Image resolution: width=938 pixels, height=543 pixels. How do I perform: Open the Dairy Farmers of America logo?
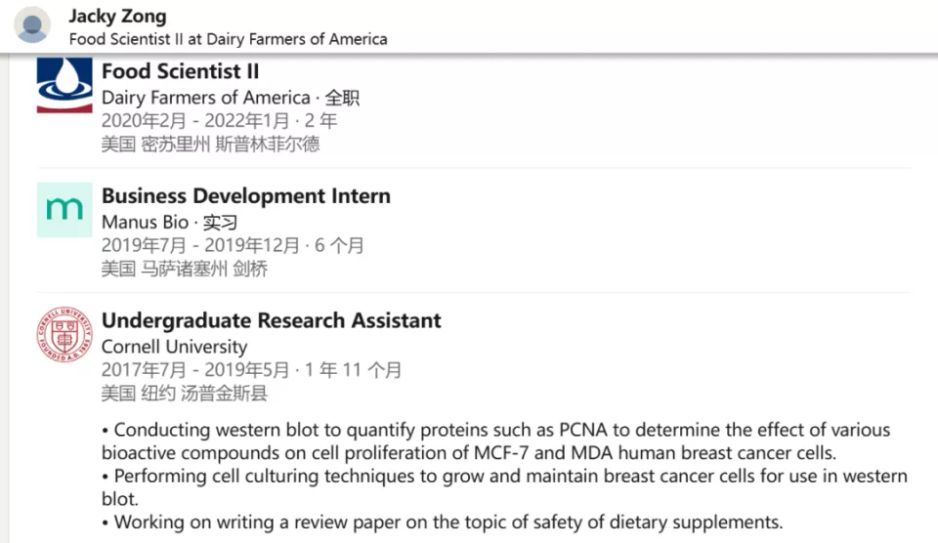[64, 85]
